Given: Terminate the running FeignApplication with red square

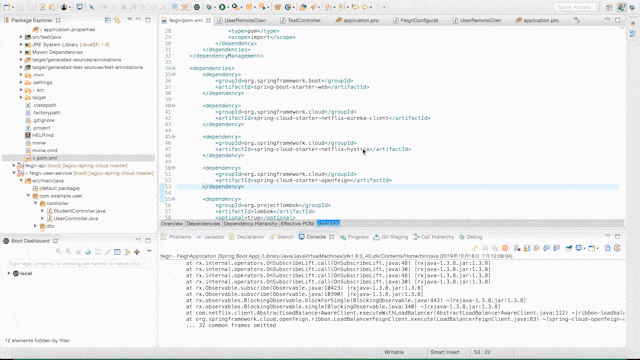Looking at the screenshot, I should coord(505,248).
